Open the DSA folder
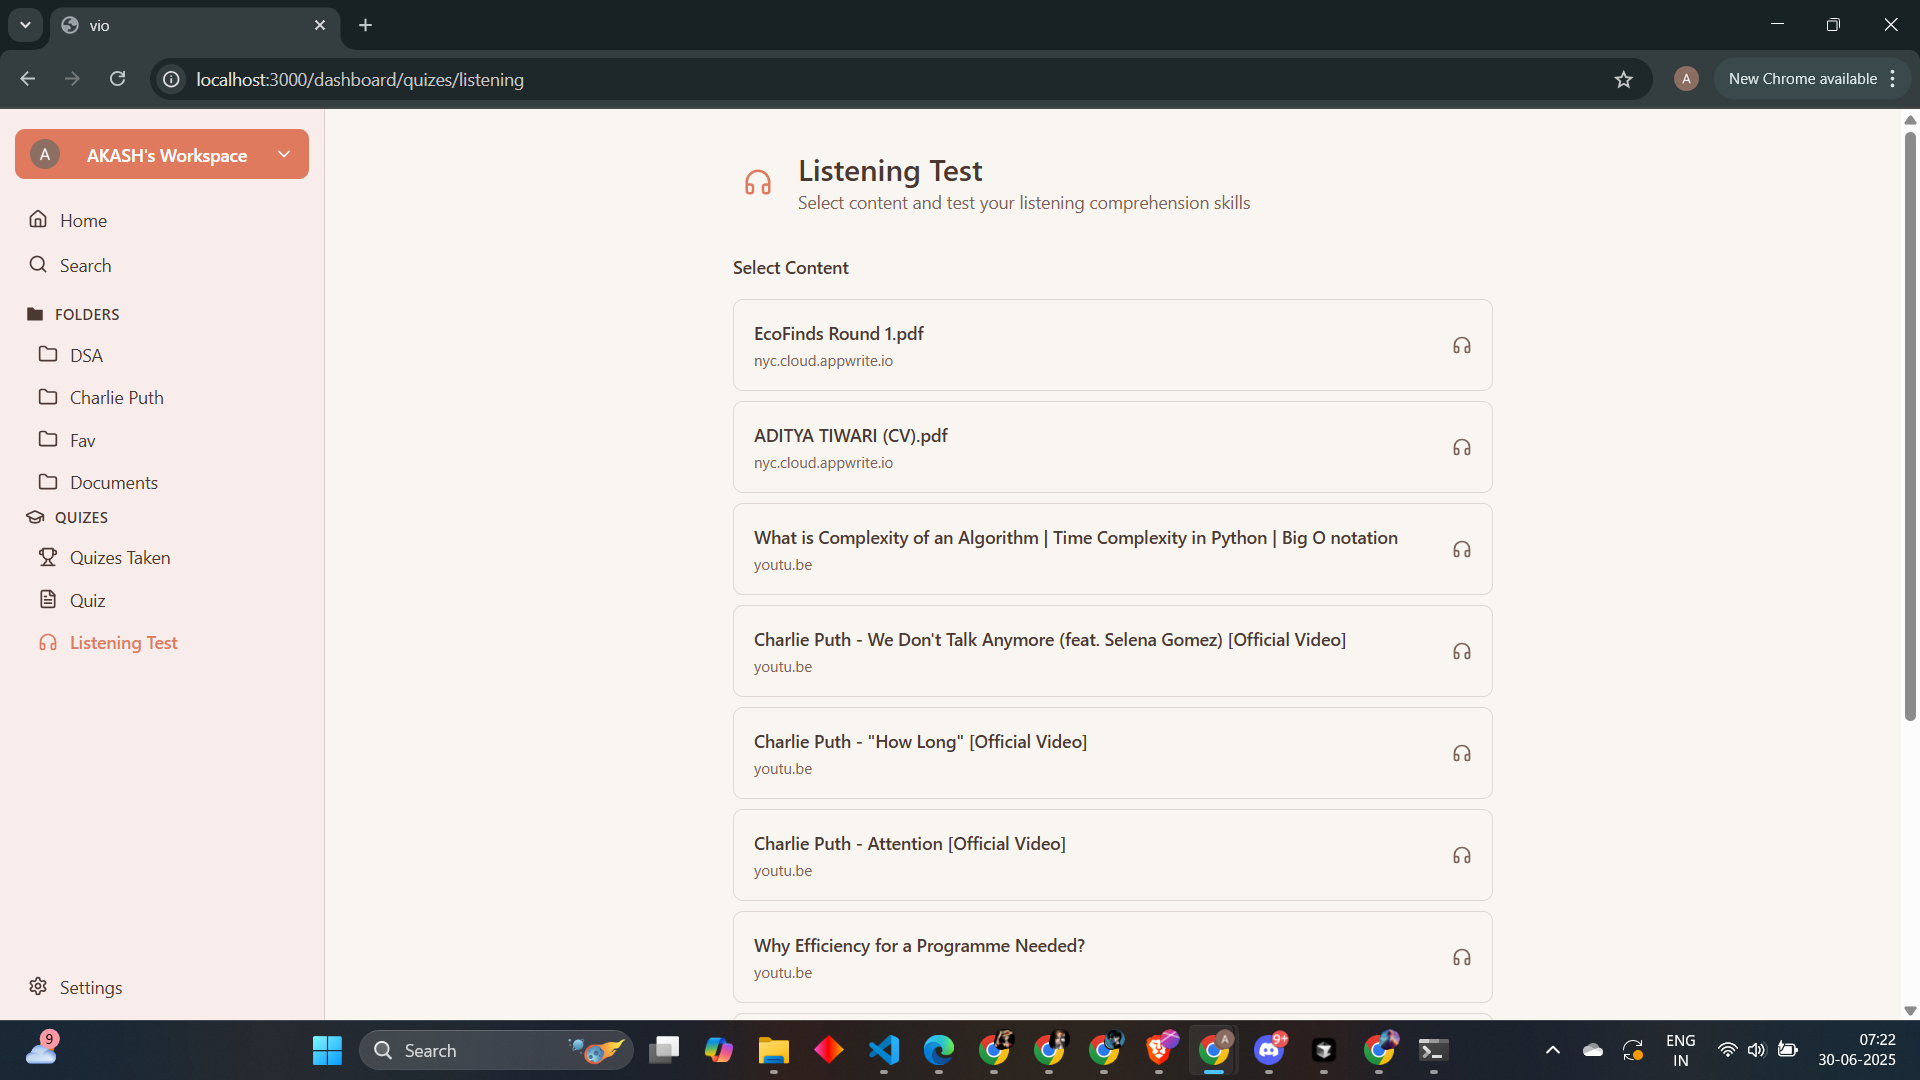The height and width of the screenshot is (1080, 1920). click(86, 355)
